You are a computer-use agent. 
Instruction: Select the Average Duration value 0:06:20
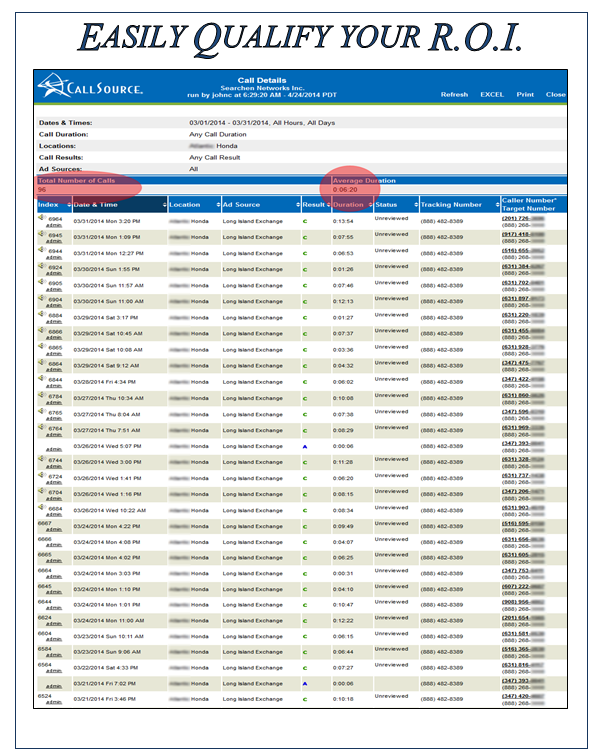pos(345,190)
